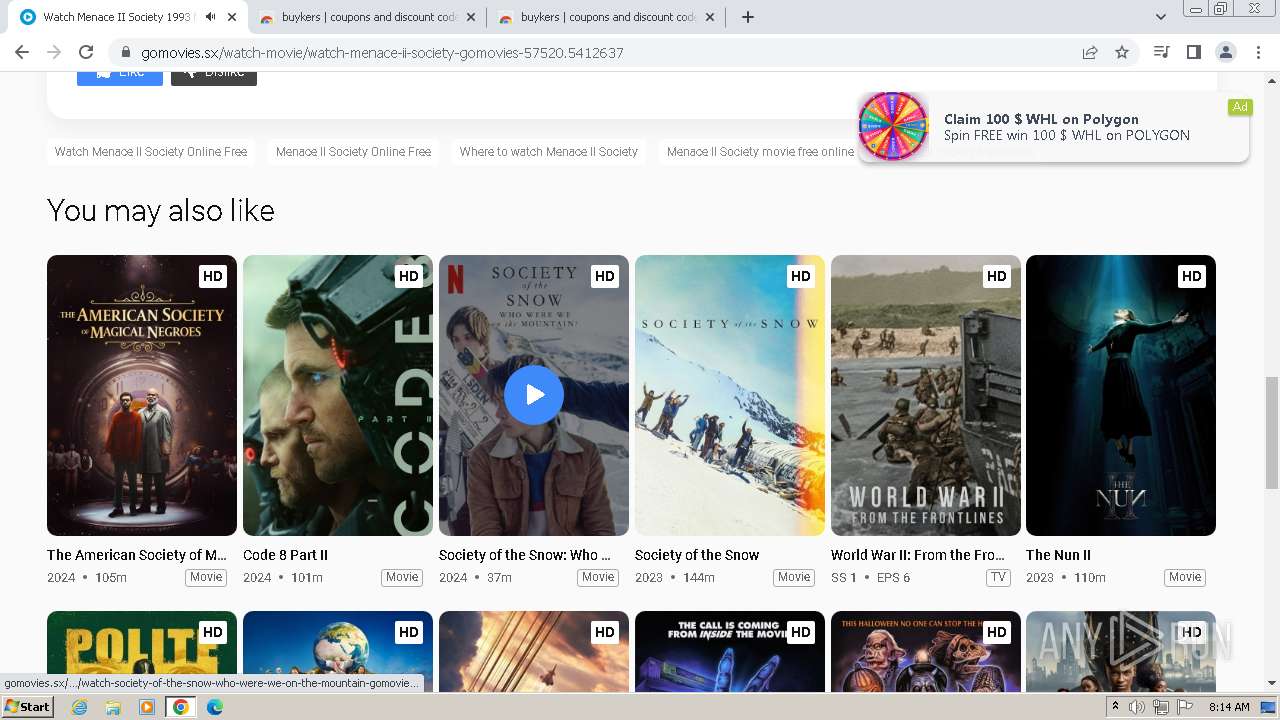
Task: Click the 8:14 AM system clock
Action: point(1229,707)
